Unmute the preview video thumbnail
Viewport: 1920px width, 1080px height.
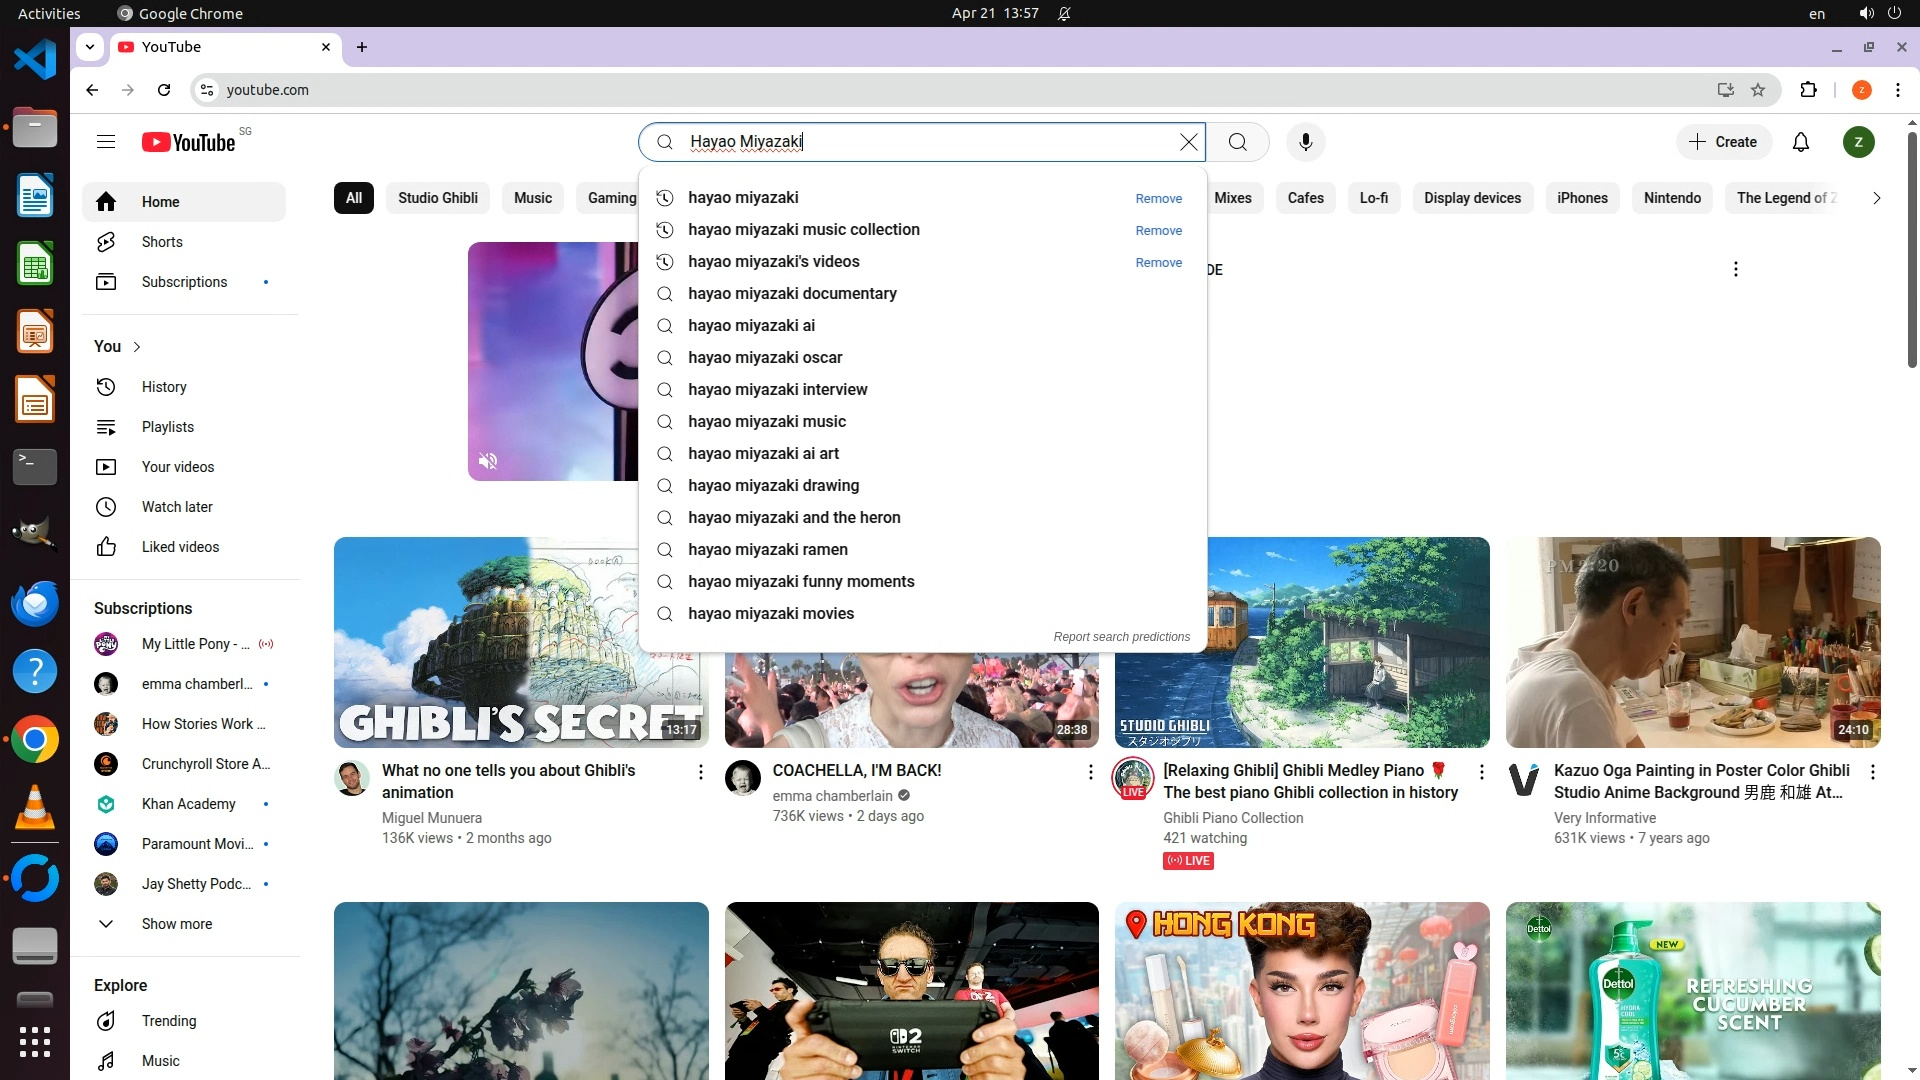click(x=488, y=461)
